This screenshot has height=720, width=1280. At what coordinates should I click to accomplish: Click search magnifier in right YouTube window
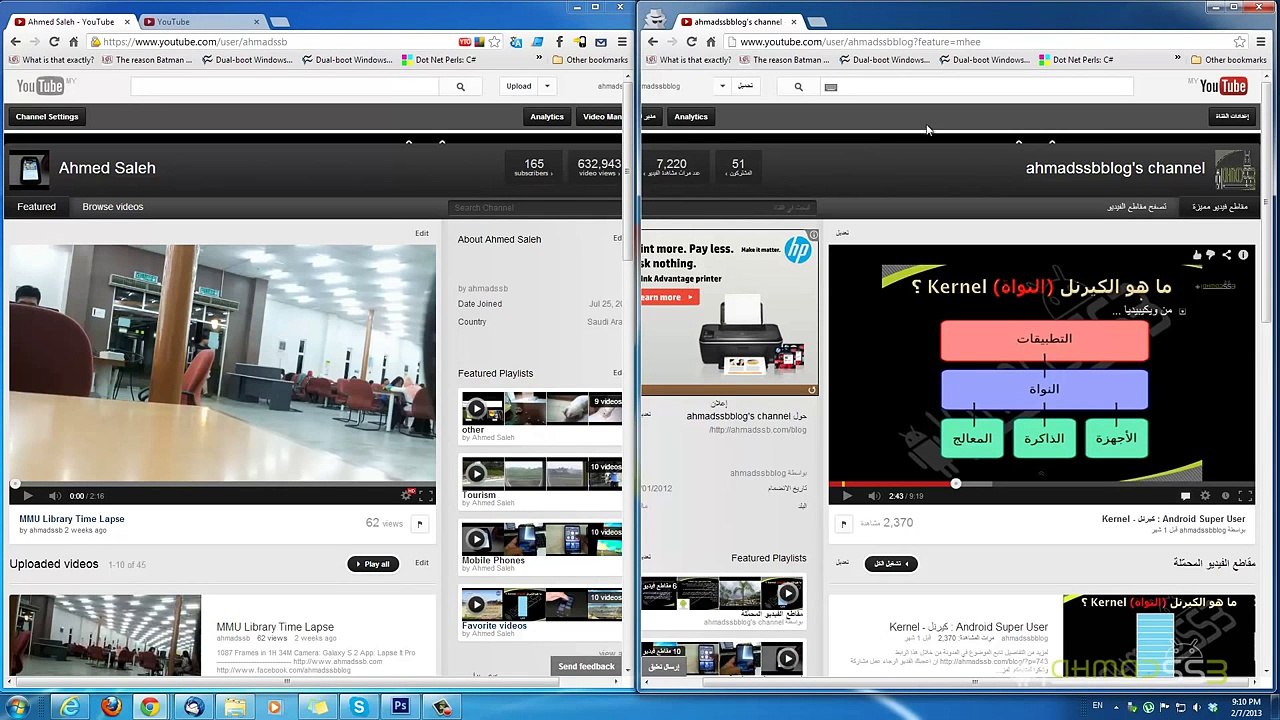pos(798,87)
